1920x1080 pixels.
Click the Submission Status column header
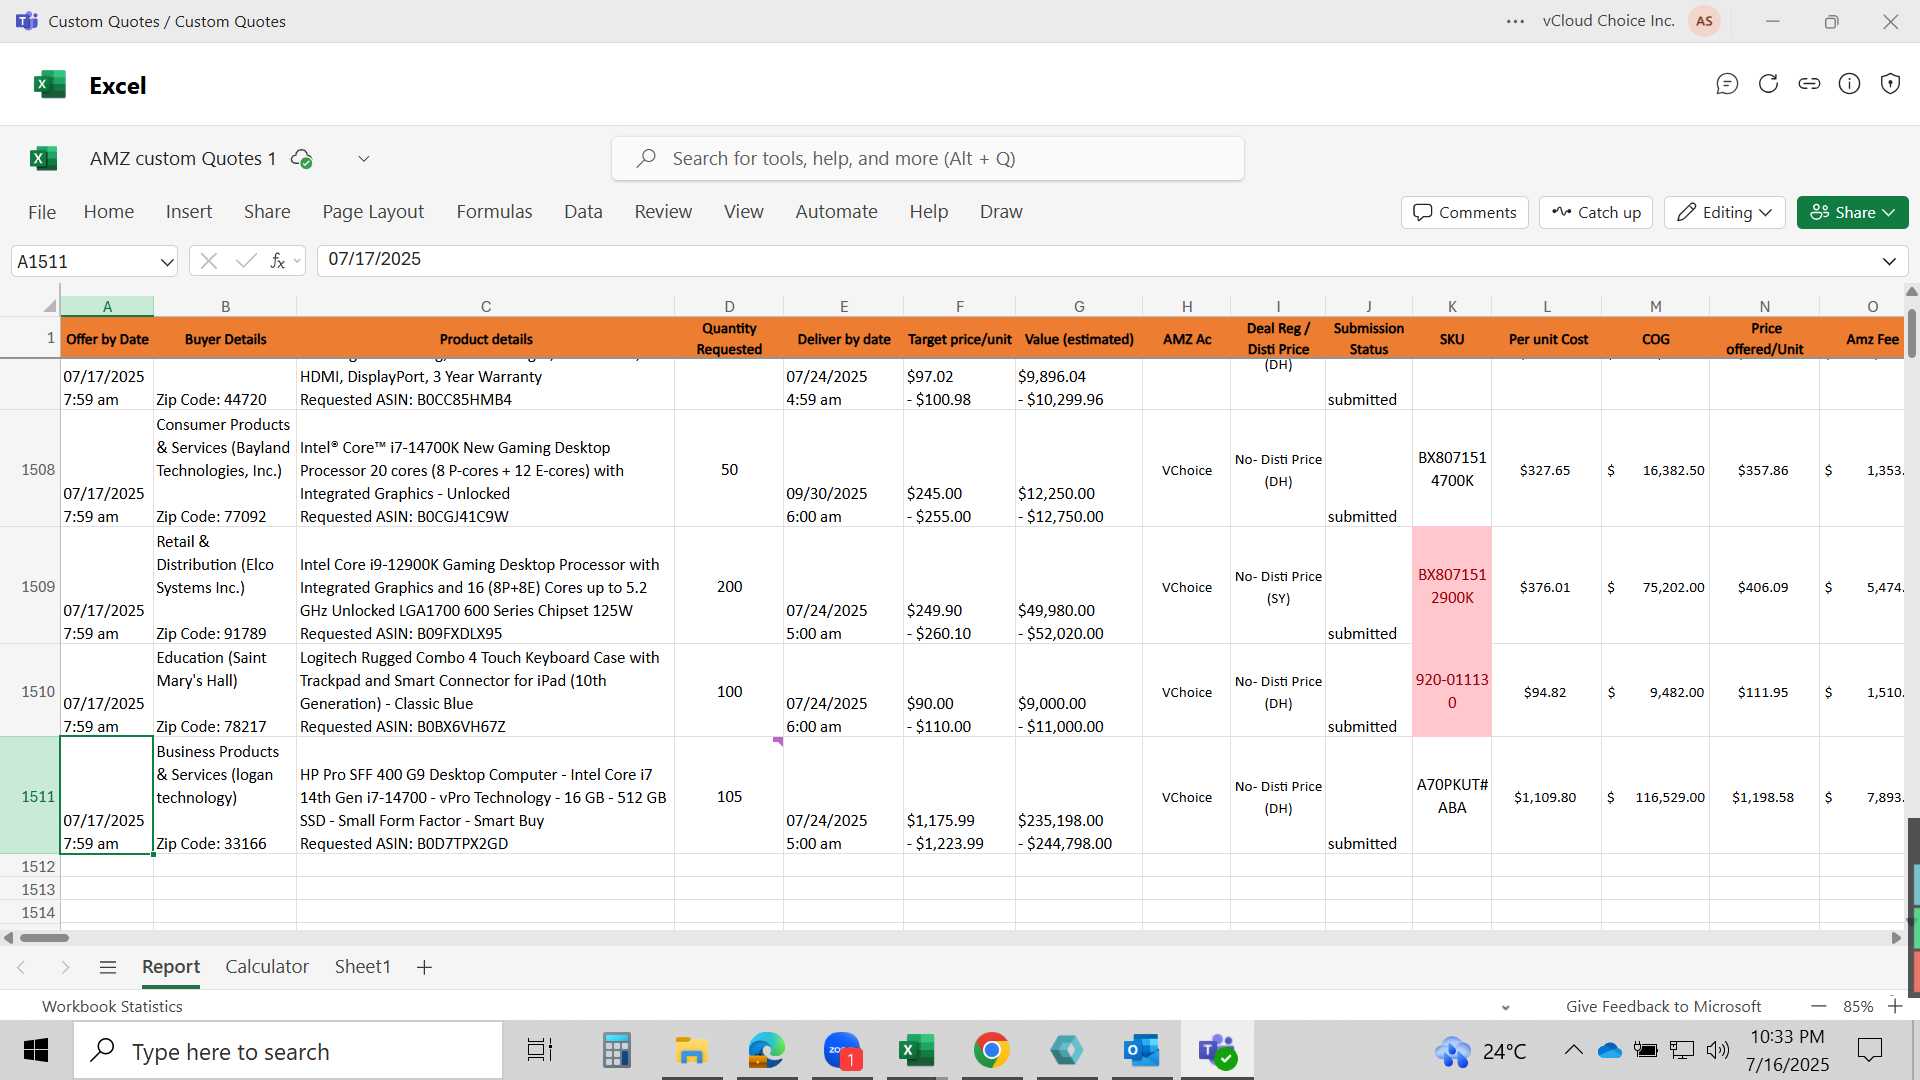1368,338
